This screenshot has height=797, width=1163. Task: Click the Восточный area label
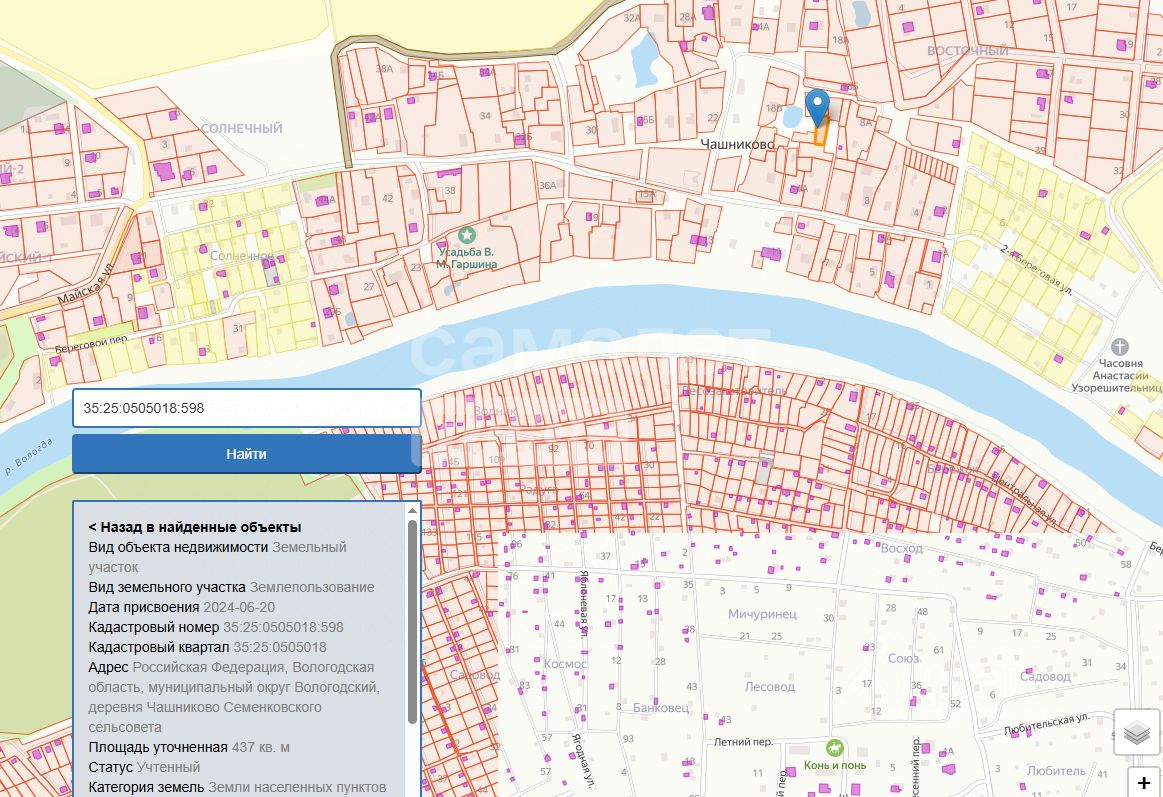(967, 51)
